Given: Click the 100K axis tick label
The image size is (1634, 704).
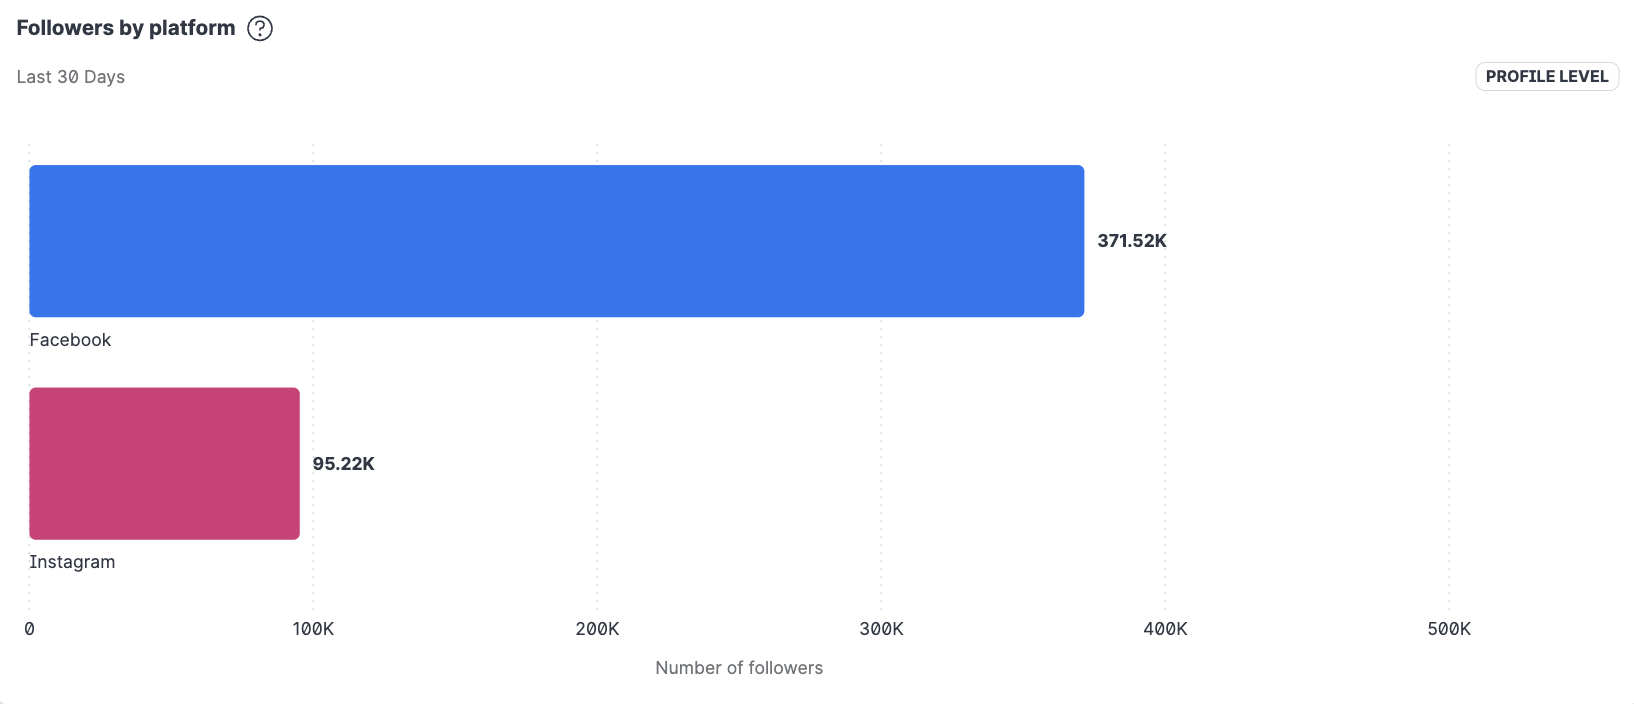Looking at the screenshot, I should point(313,629).
